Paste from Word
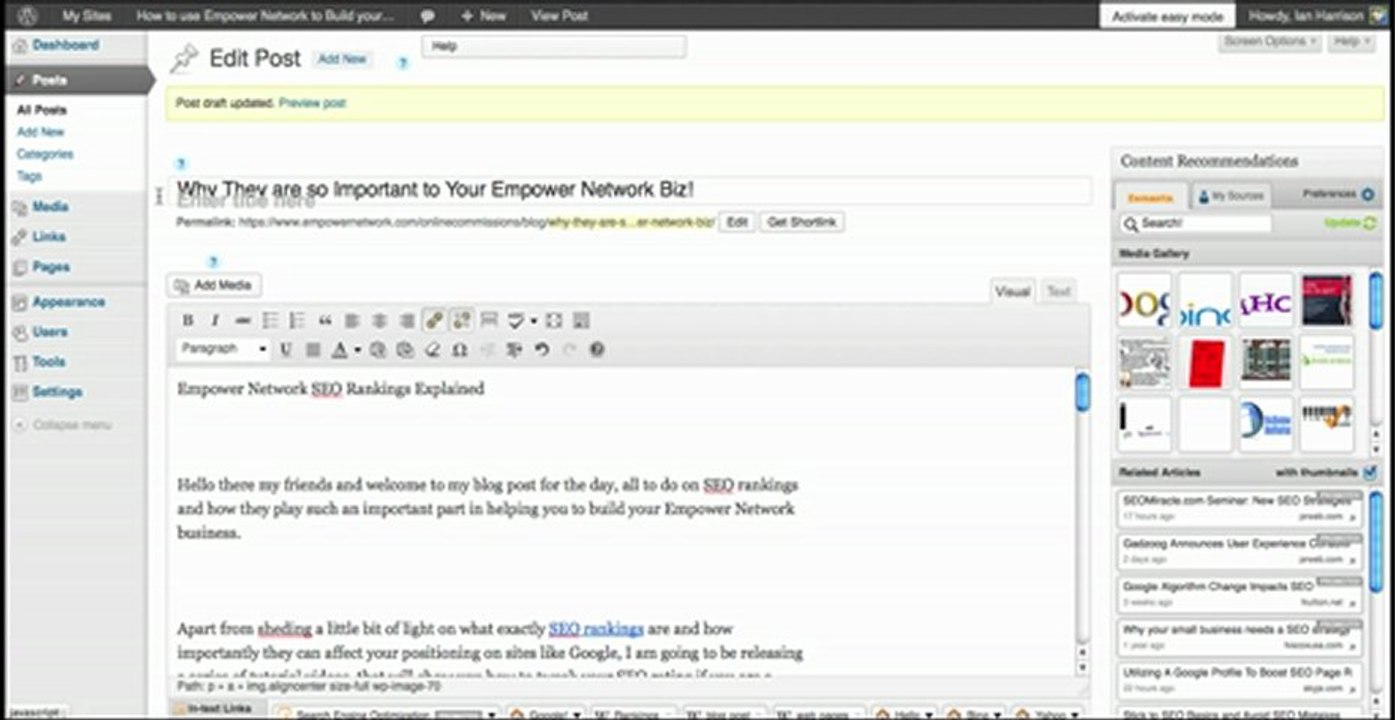Image resolution: width=1395 pixels, height=720 pixels. click(405, 350)
